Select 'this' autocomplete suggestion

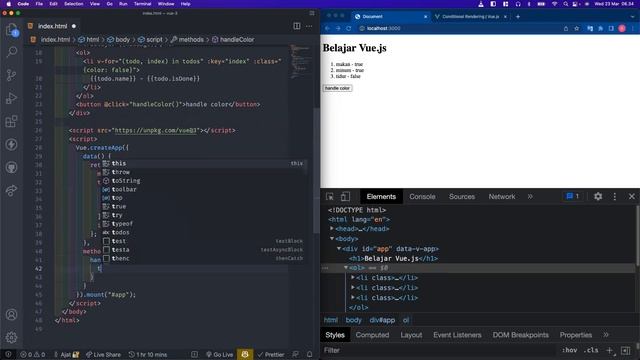(x=203, y=163)
